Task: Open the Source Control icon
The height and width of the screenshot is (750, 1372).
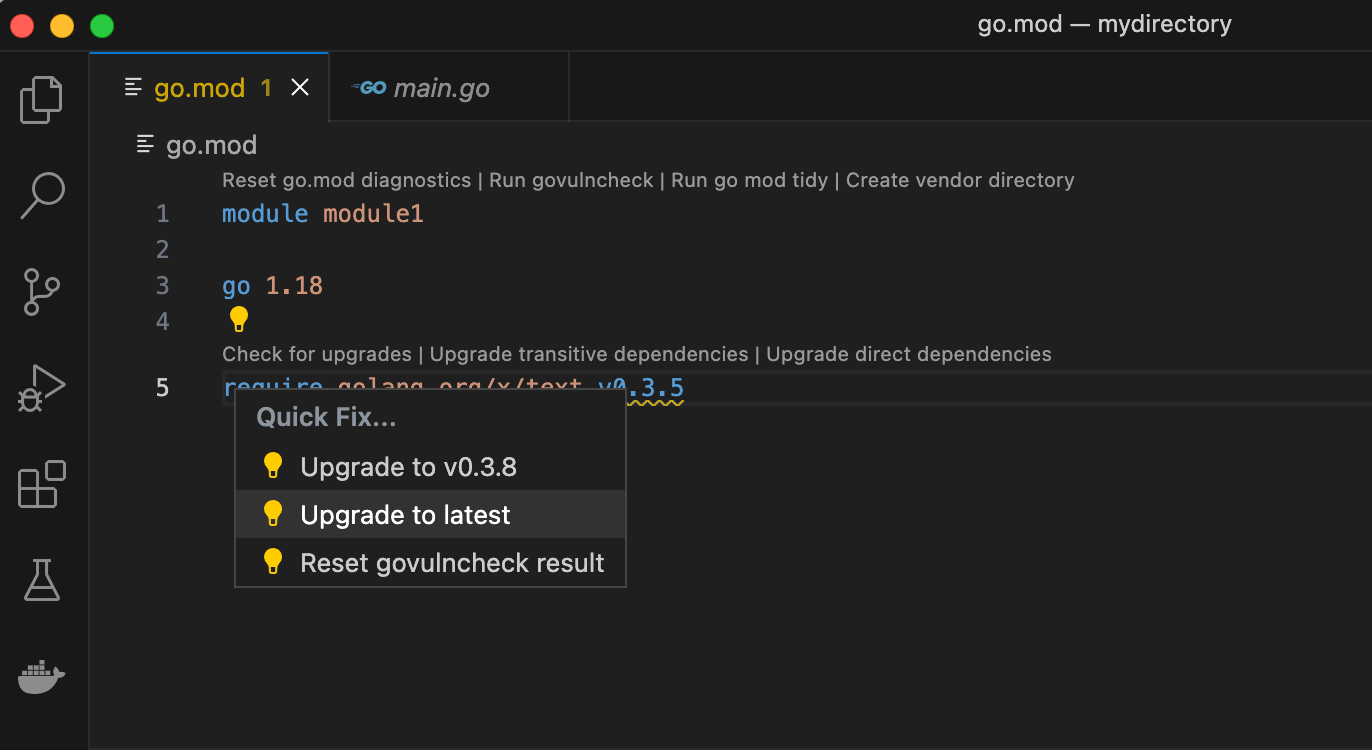Action: 41,292
